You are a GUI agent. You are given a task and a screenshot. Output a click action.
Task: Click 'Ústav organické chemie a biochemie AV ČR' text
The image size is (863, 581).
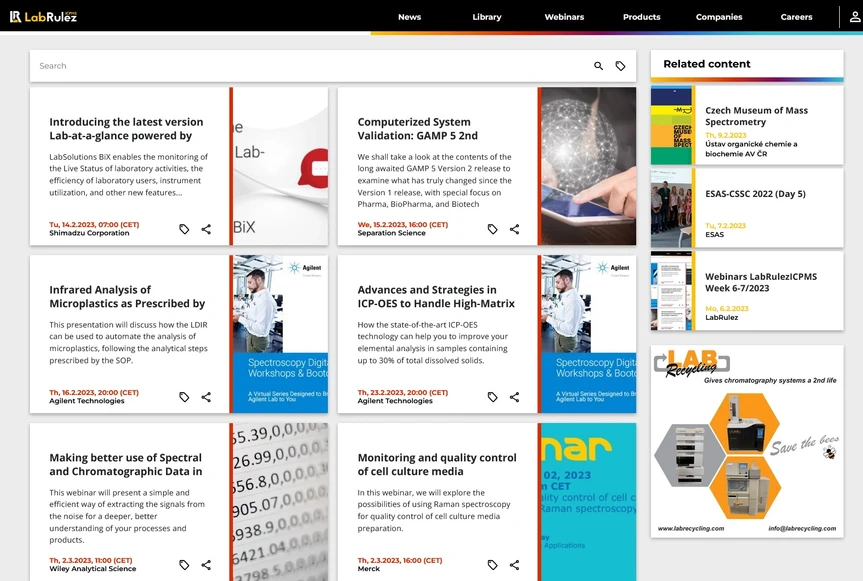[x=751, y=149]
